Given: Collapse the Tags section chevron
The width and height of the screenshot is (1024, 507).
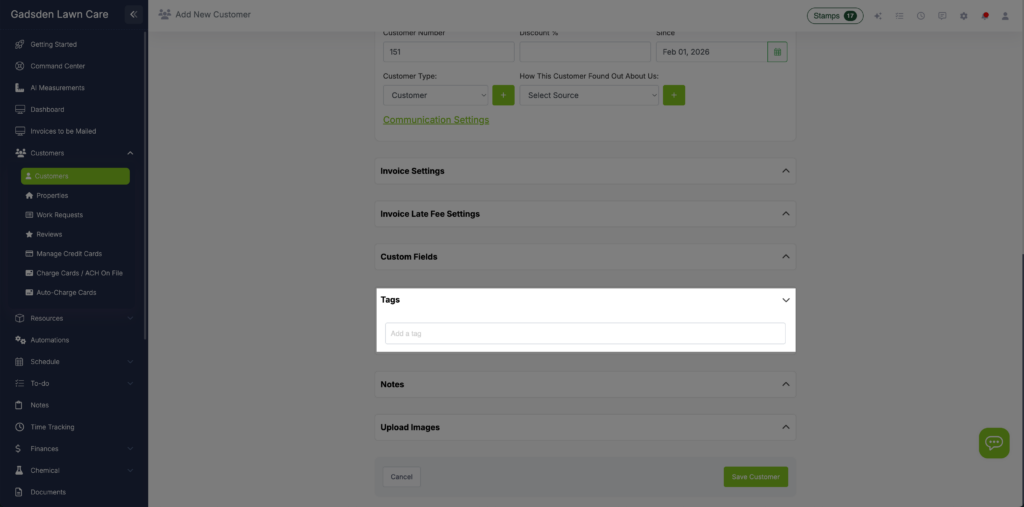Looking at the screenshot, I should (x=785, y=300).
